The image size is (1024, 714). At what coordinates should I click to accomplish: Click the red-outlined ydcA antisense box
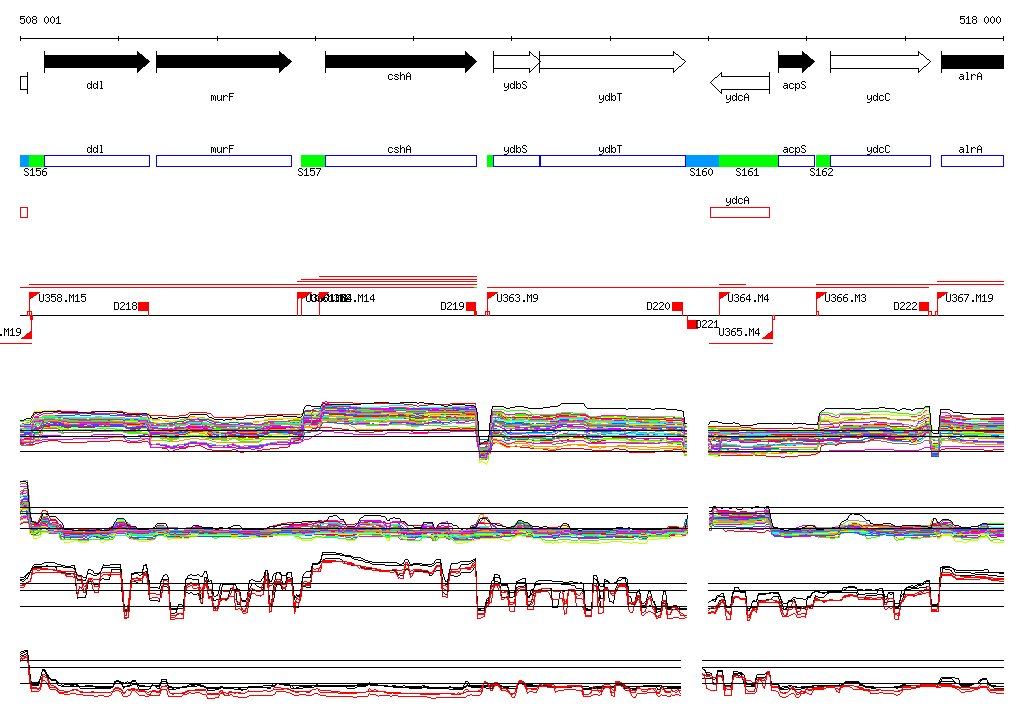click(740, 212)
